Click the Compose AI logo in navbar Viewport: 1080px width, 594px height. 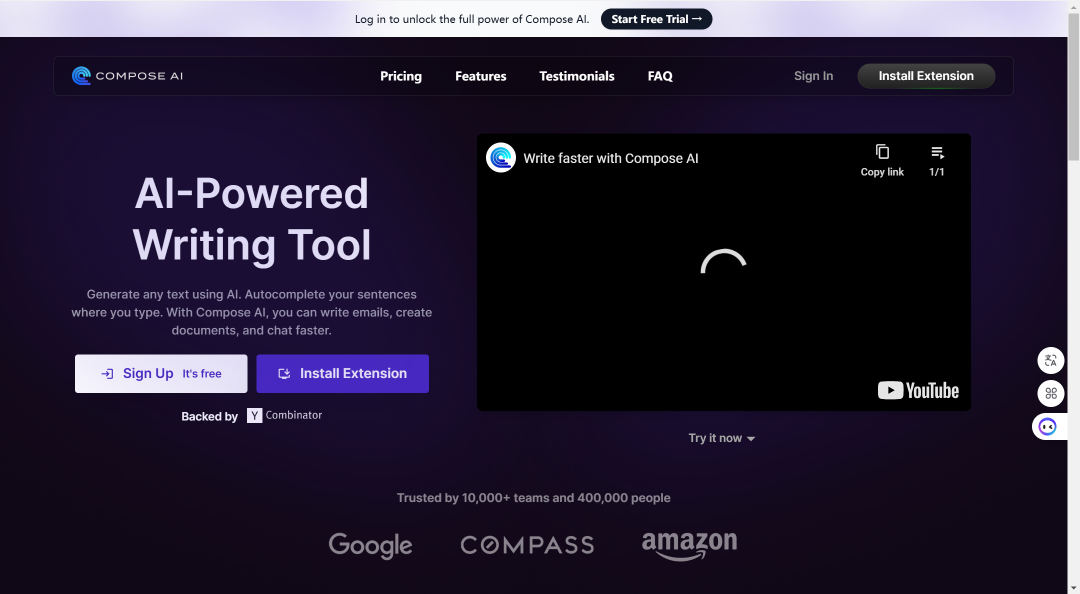127,76
